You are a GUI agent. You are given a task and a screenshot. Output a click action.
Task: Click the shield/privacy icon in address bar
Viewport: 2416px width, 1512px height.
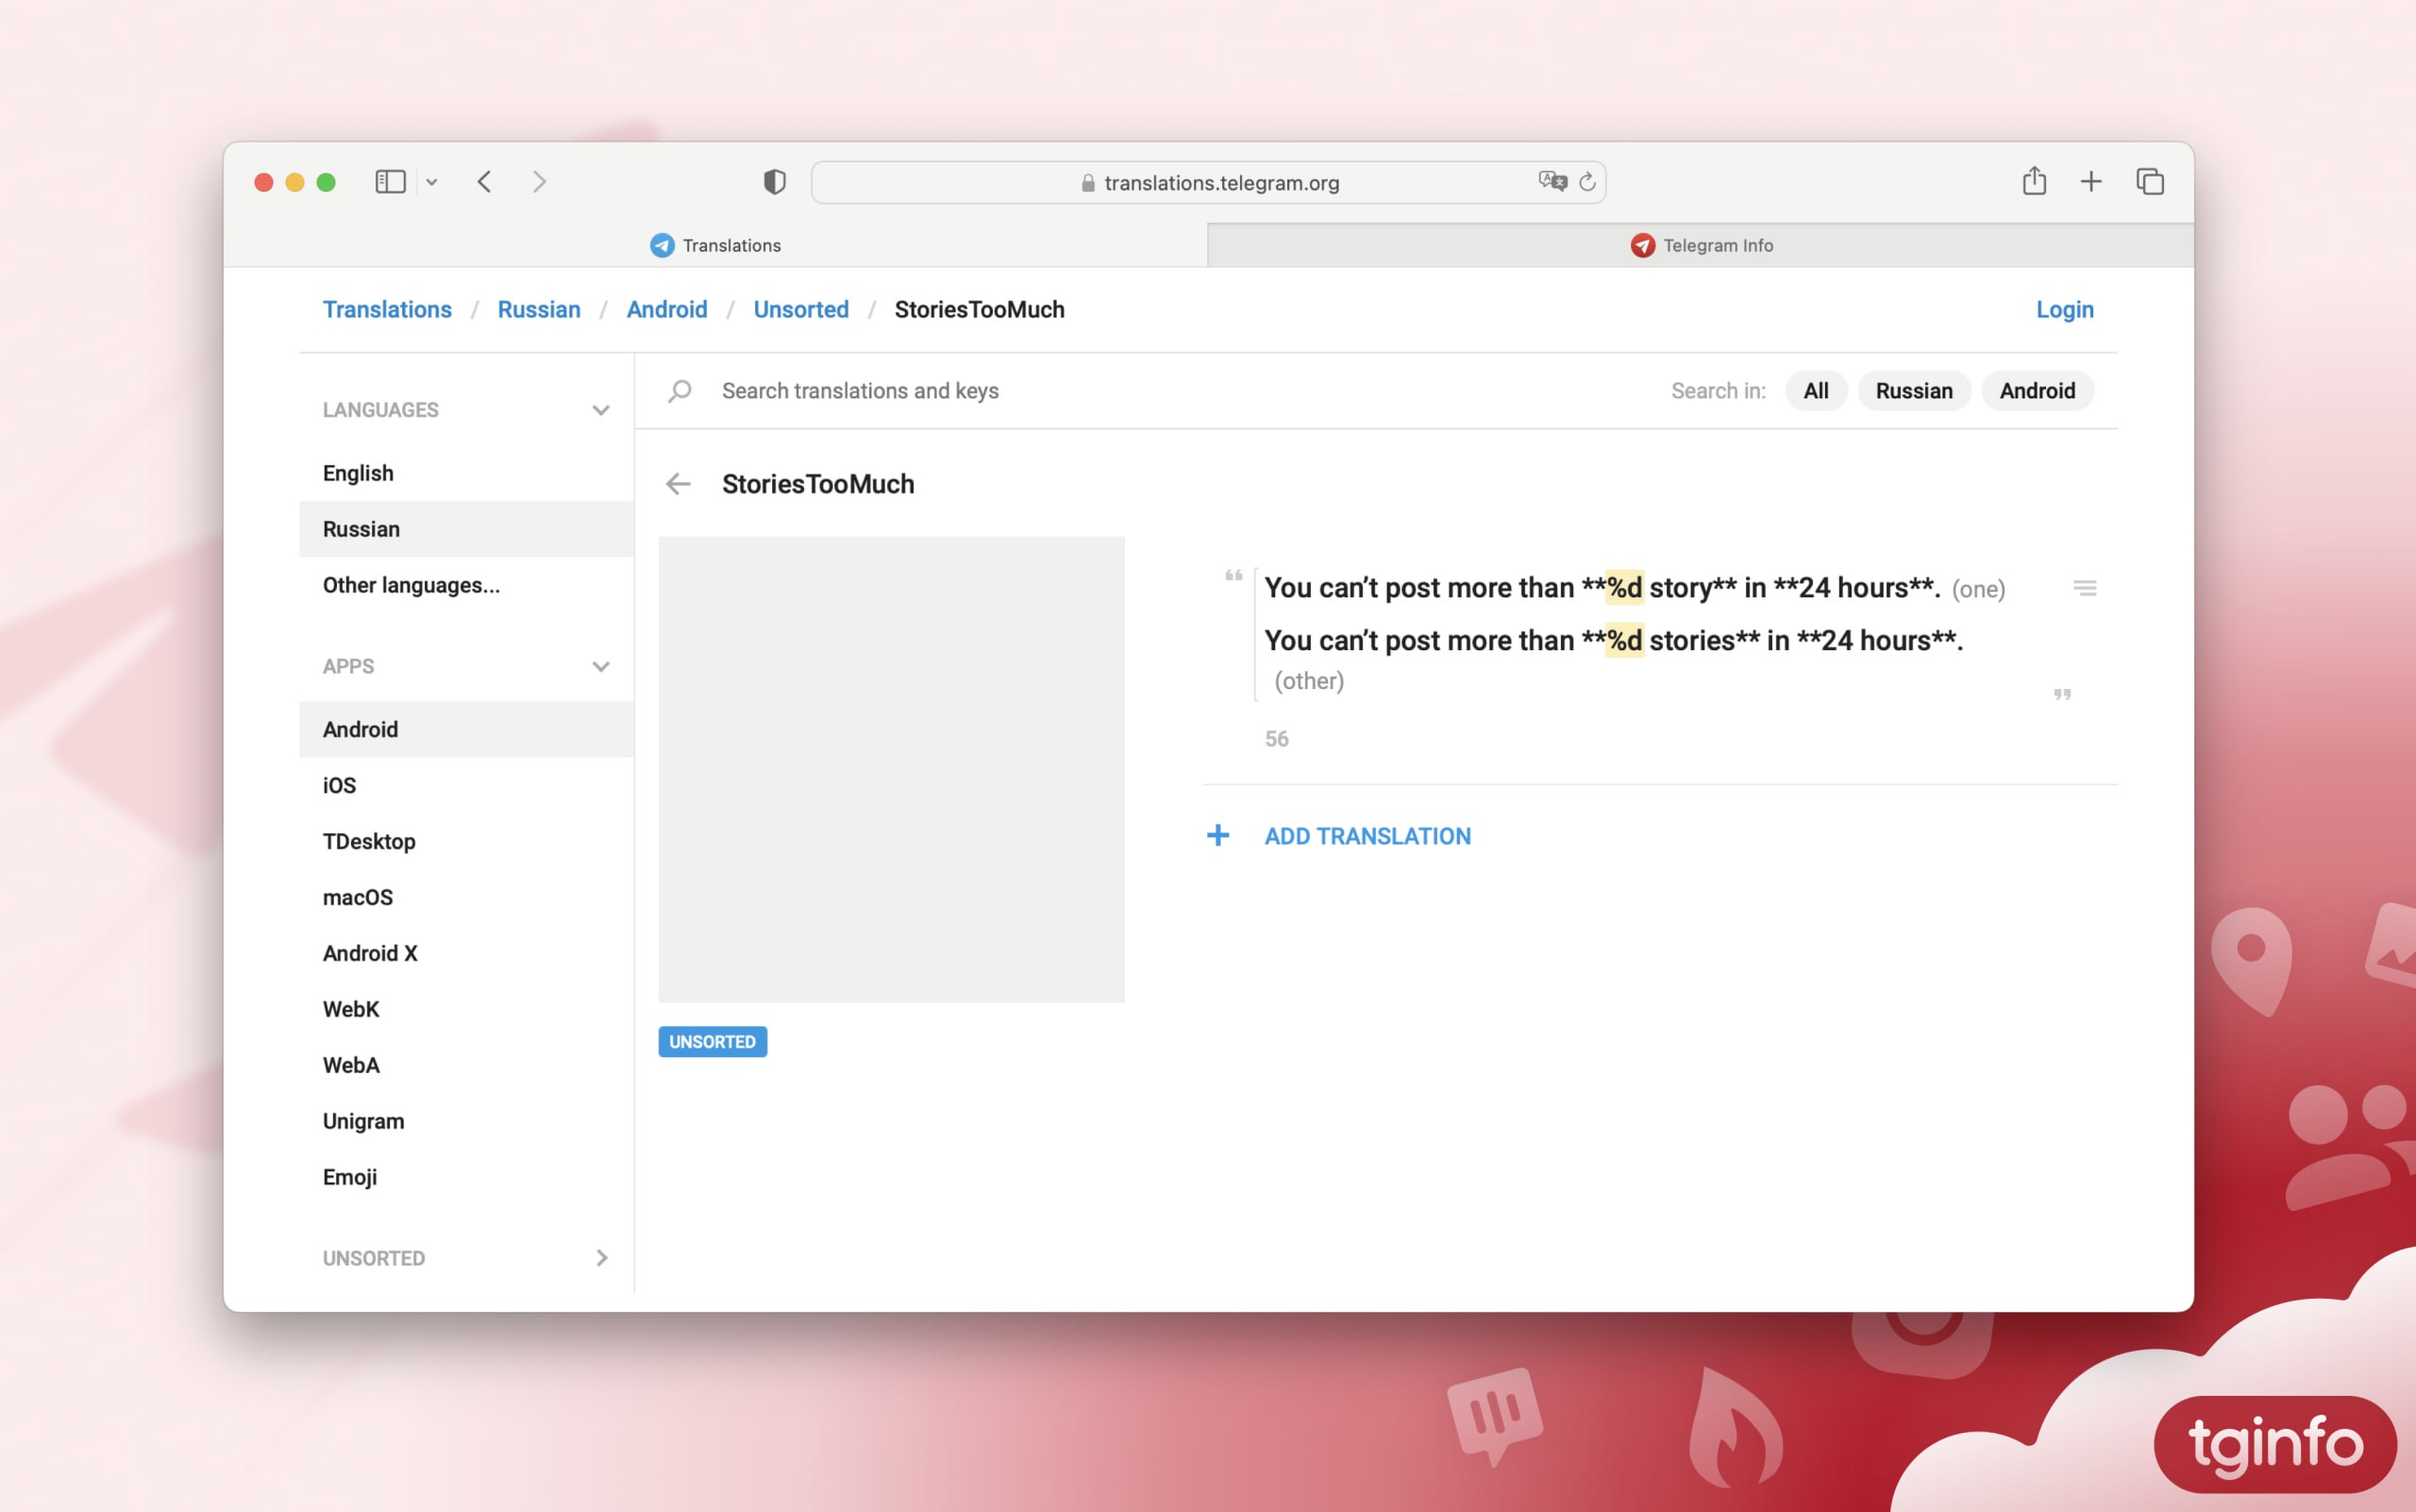773,181
